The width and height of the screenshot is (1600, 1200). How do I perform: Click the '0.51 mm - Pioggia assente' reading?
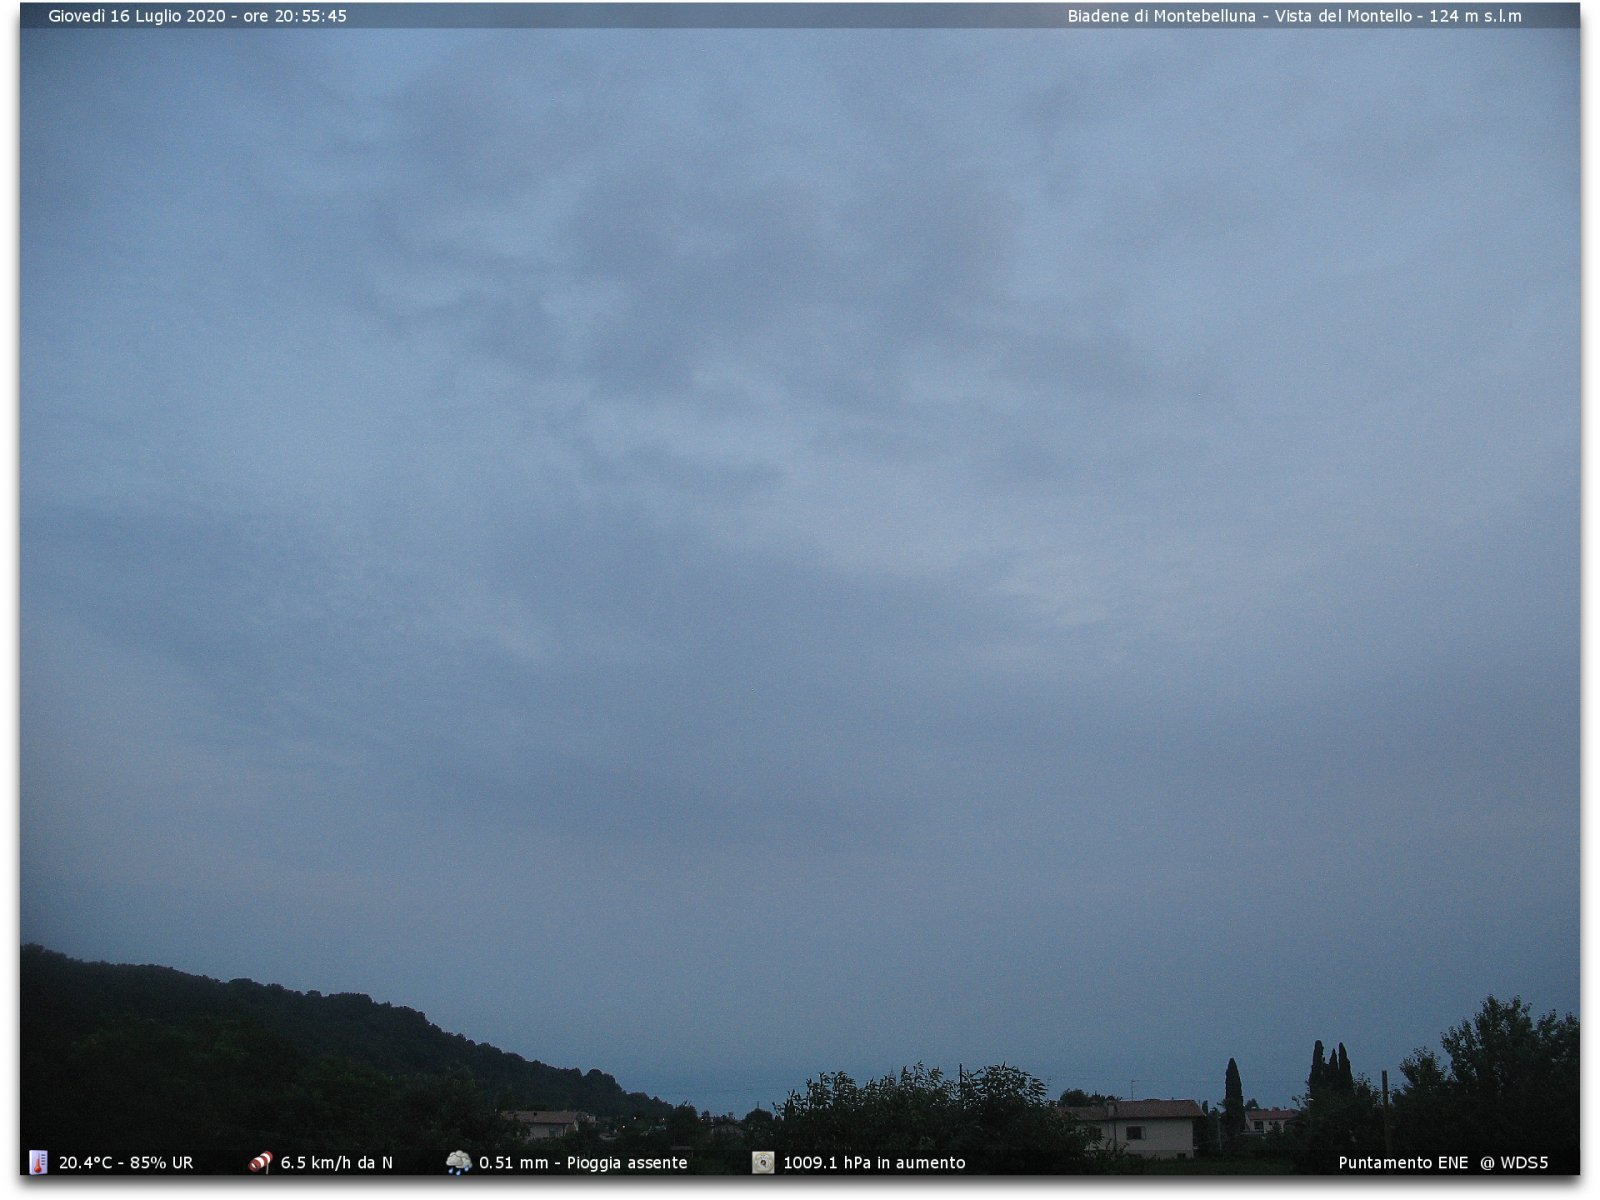click(583, 1163)
